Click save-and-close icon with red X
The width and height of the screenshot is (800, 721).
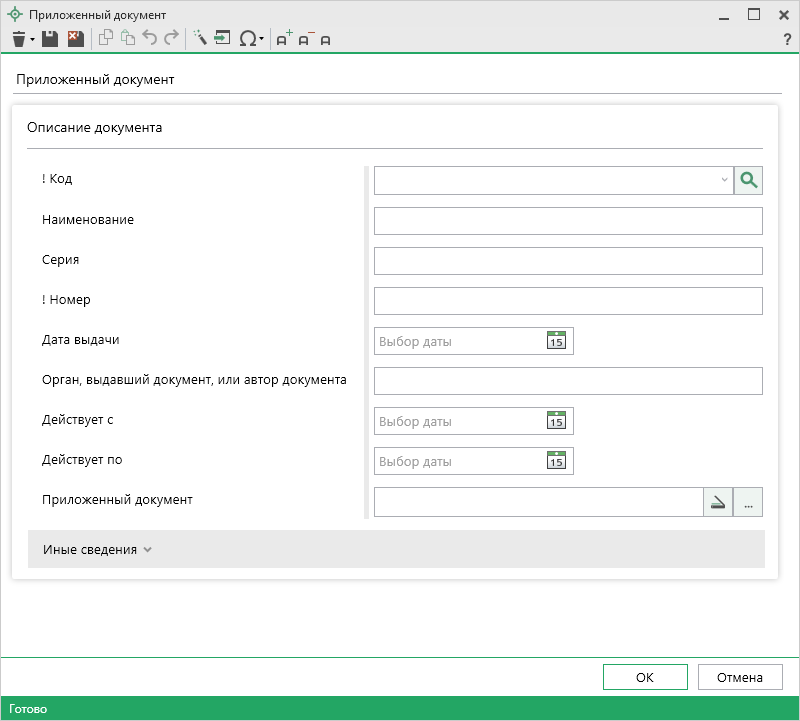click(75, 39)
